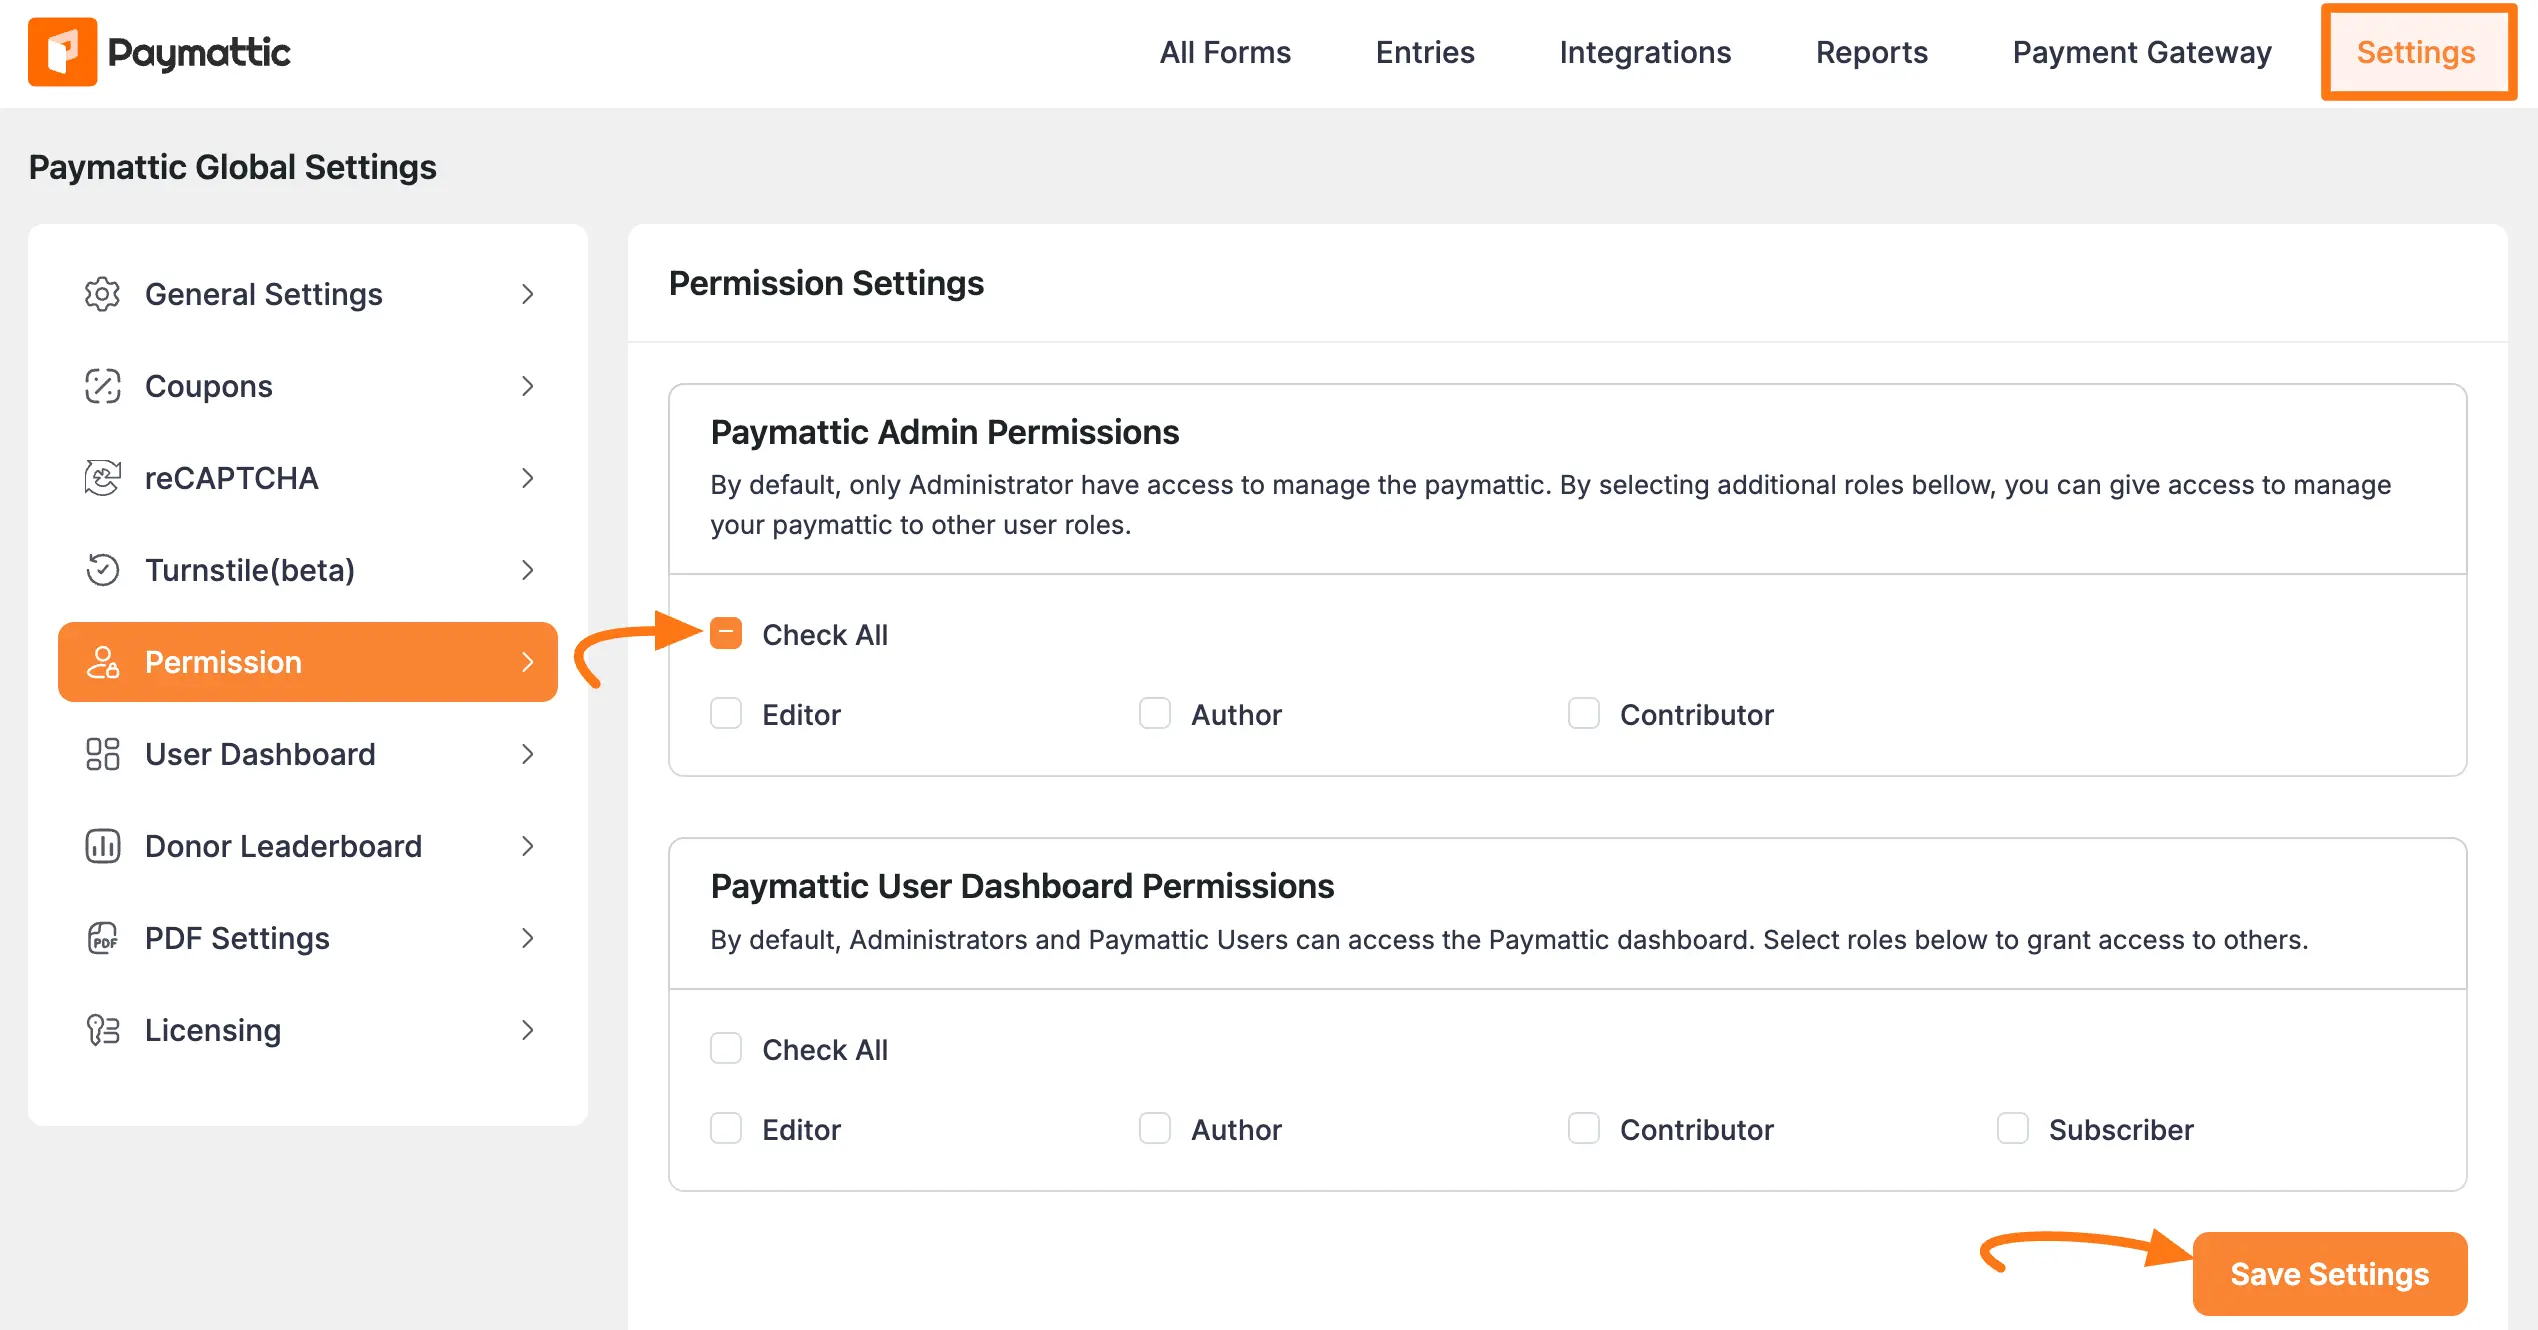Click the Donor Leaderboard chart icon
This screenshot has height=1330, width=2538.
[x=102, y=846]
